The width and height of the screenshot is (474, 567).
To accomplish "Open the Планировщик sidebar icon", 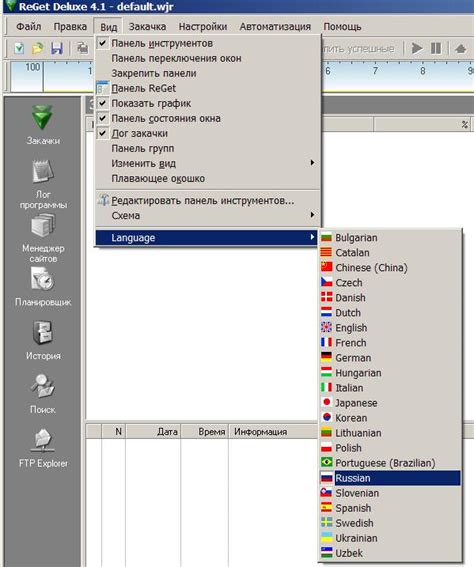I will click(x=43, y=287).
